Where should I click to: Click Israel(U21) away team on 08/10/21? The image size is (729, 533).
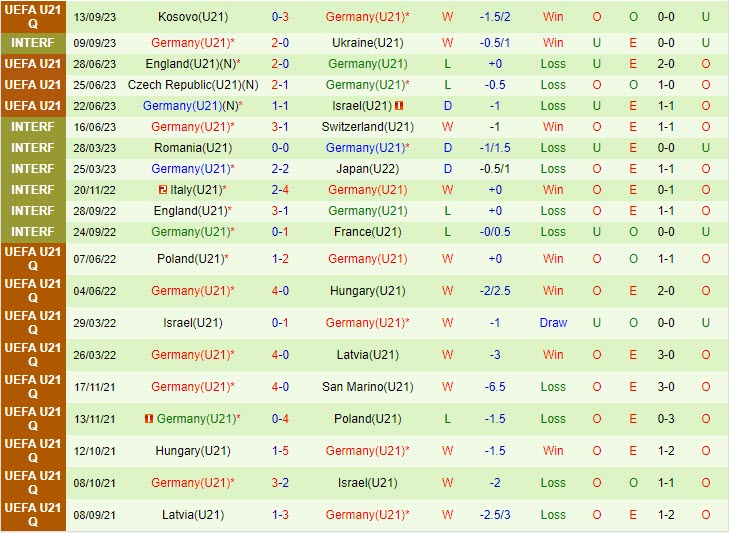[367, 483]
